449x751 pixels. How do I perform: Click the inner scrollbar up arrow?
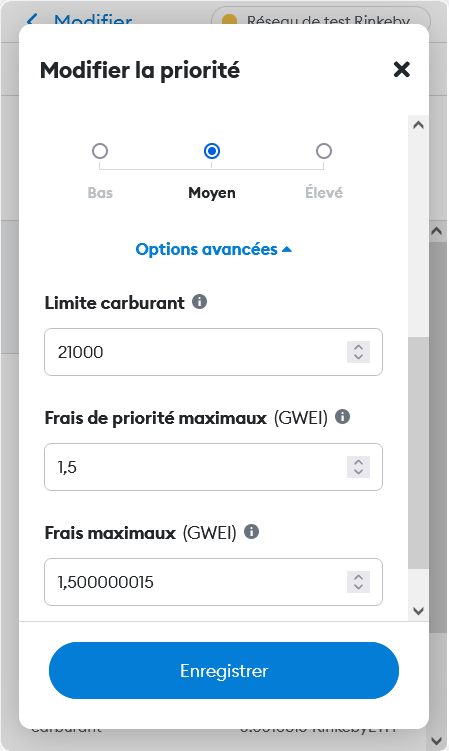click(x=418, y=125)
